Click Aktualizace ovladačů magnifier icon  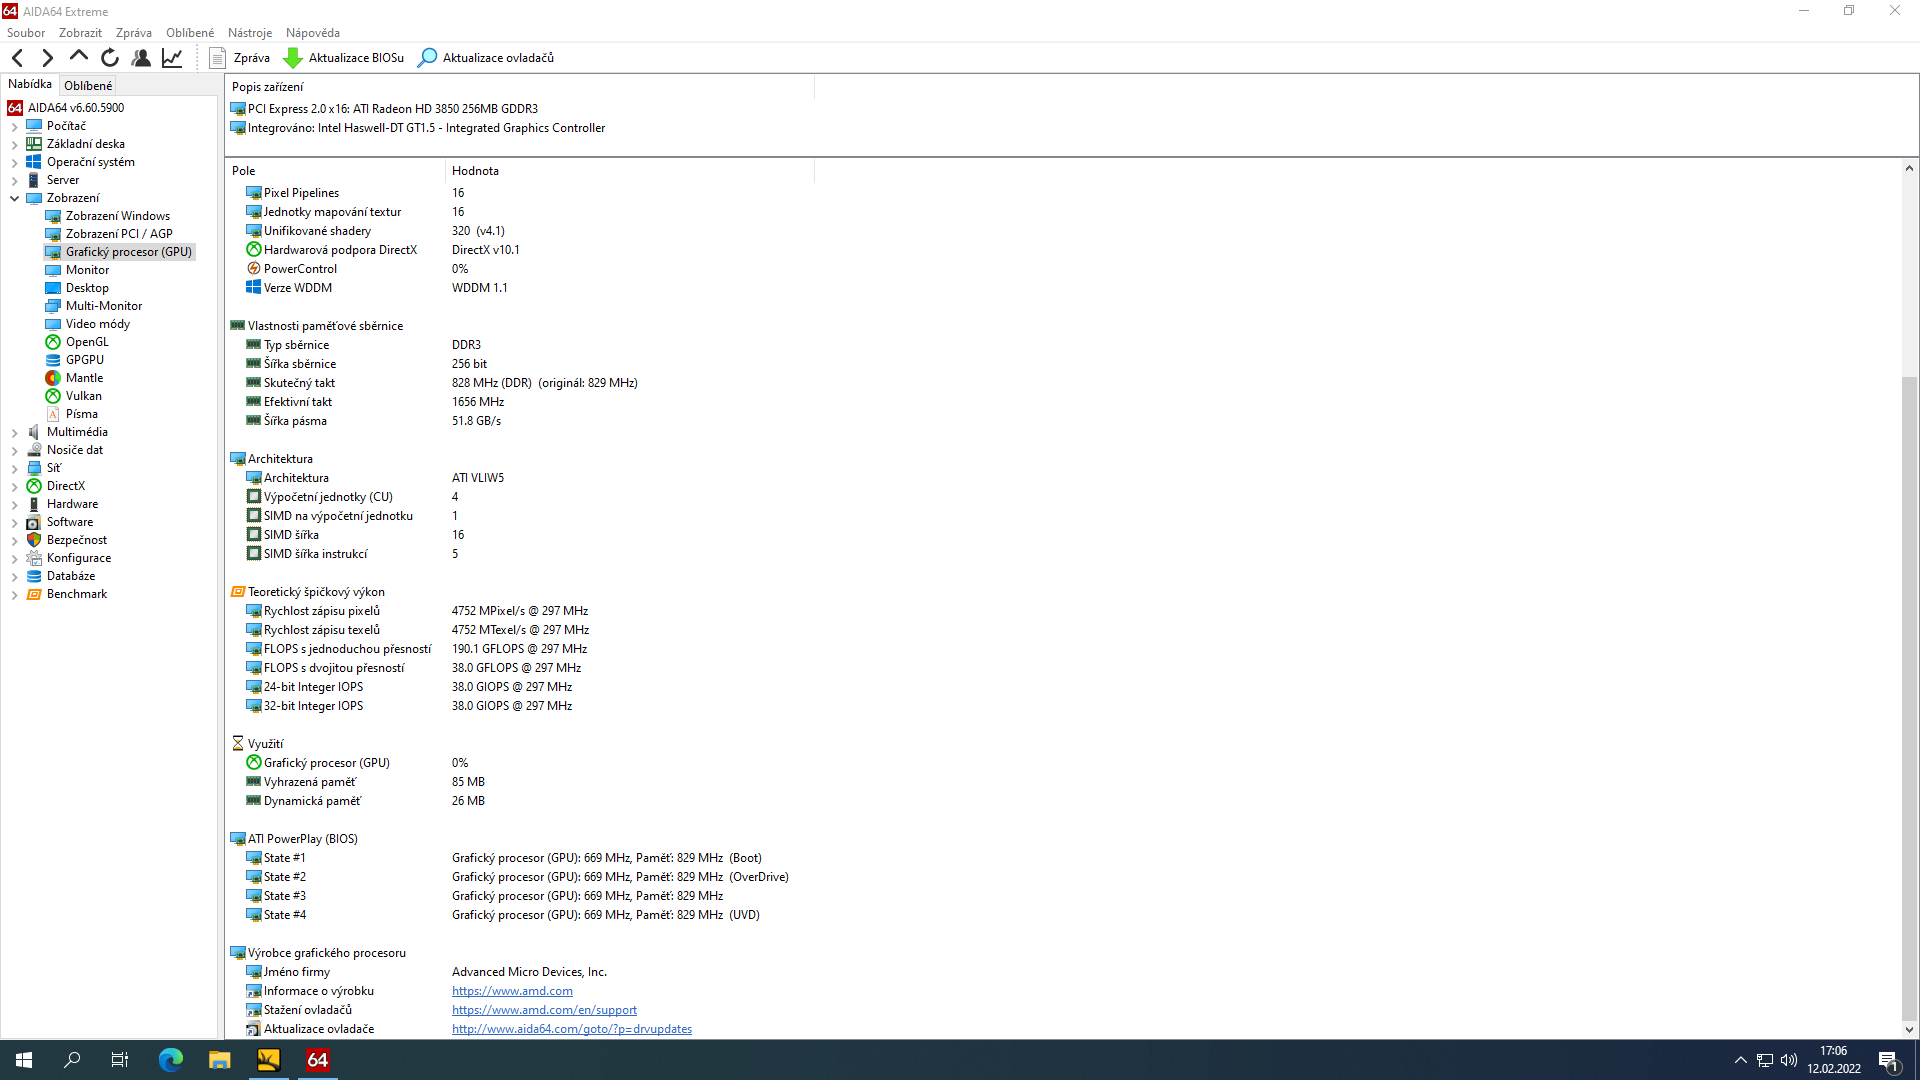point(427,58)
